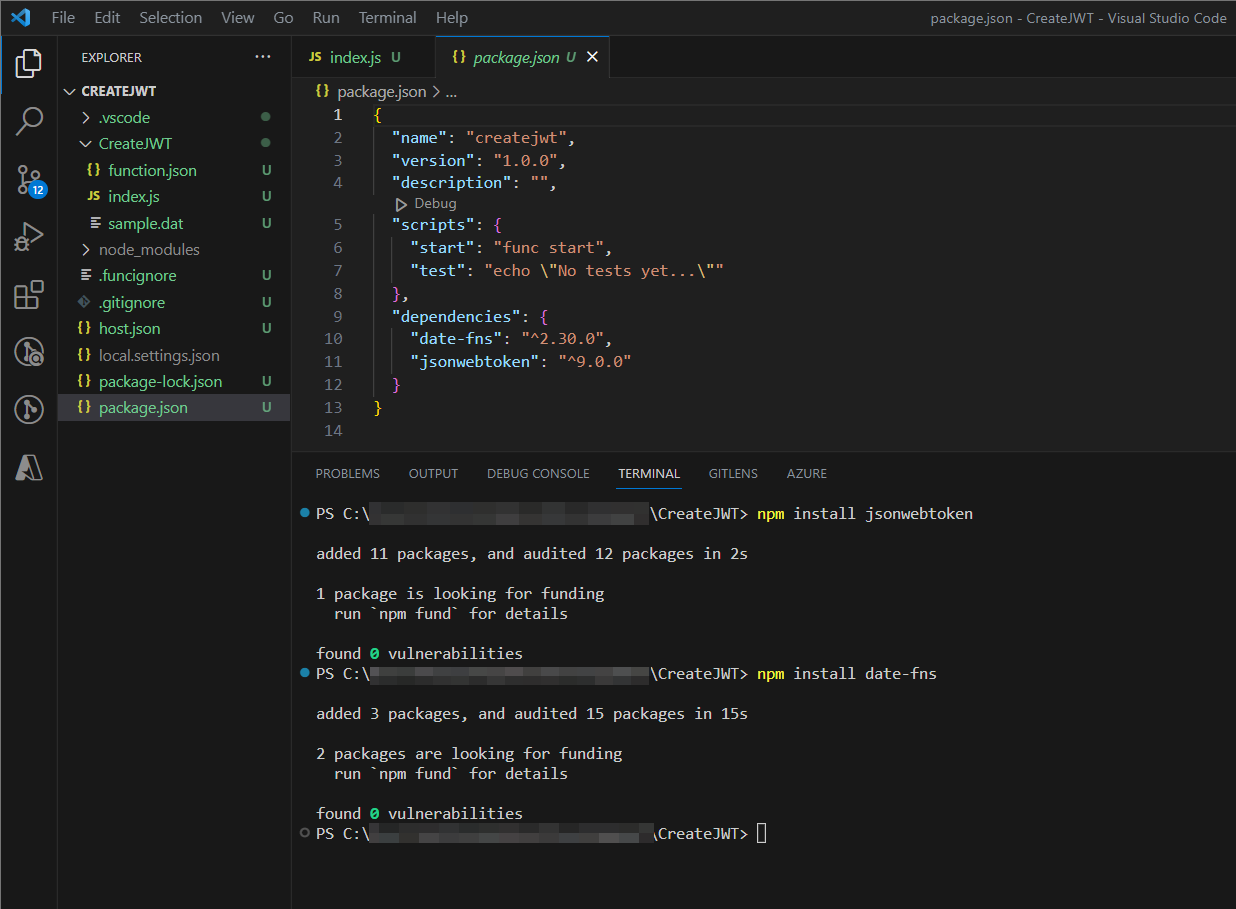1236x909 pixels.
Task: Open index.js in the explorer tree
Action: point(174,197)
